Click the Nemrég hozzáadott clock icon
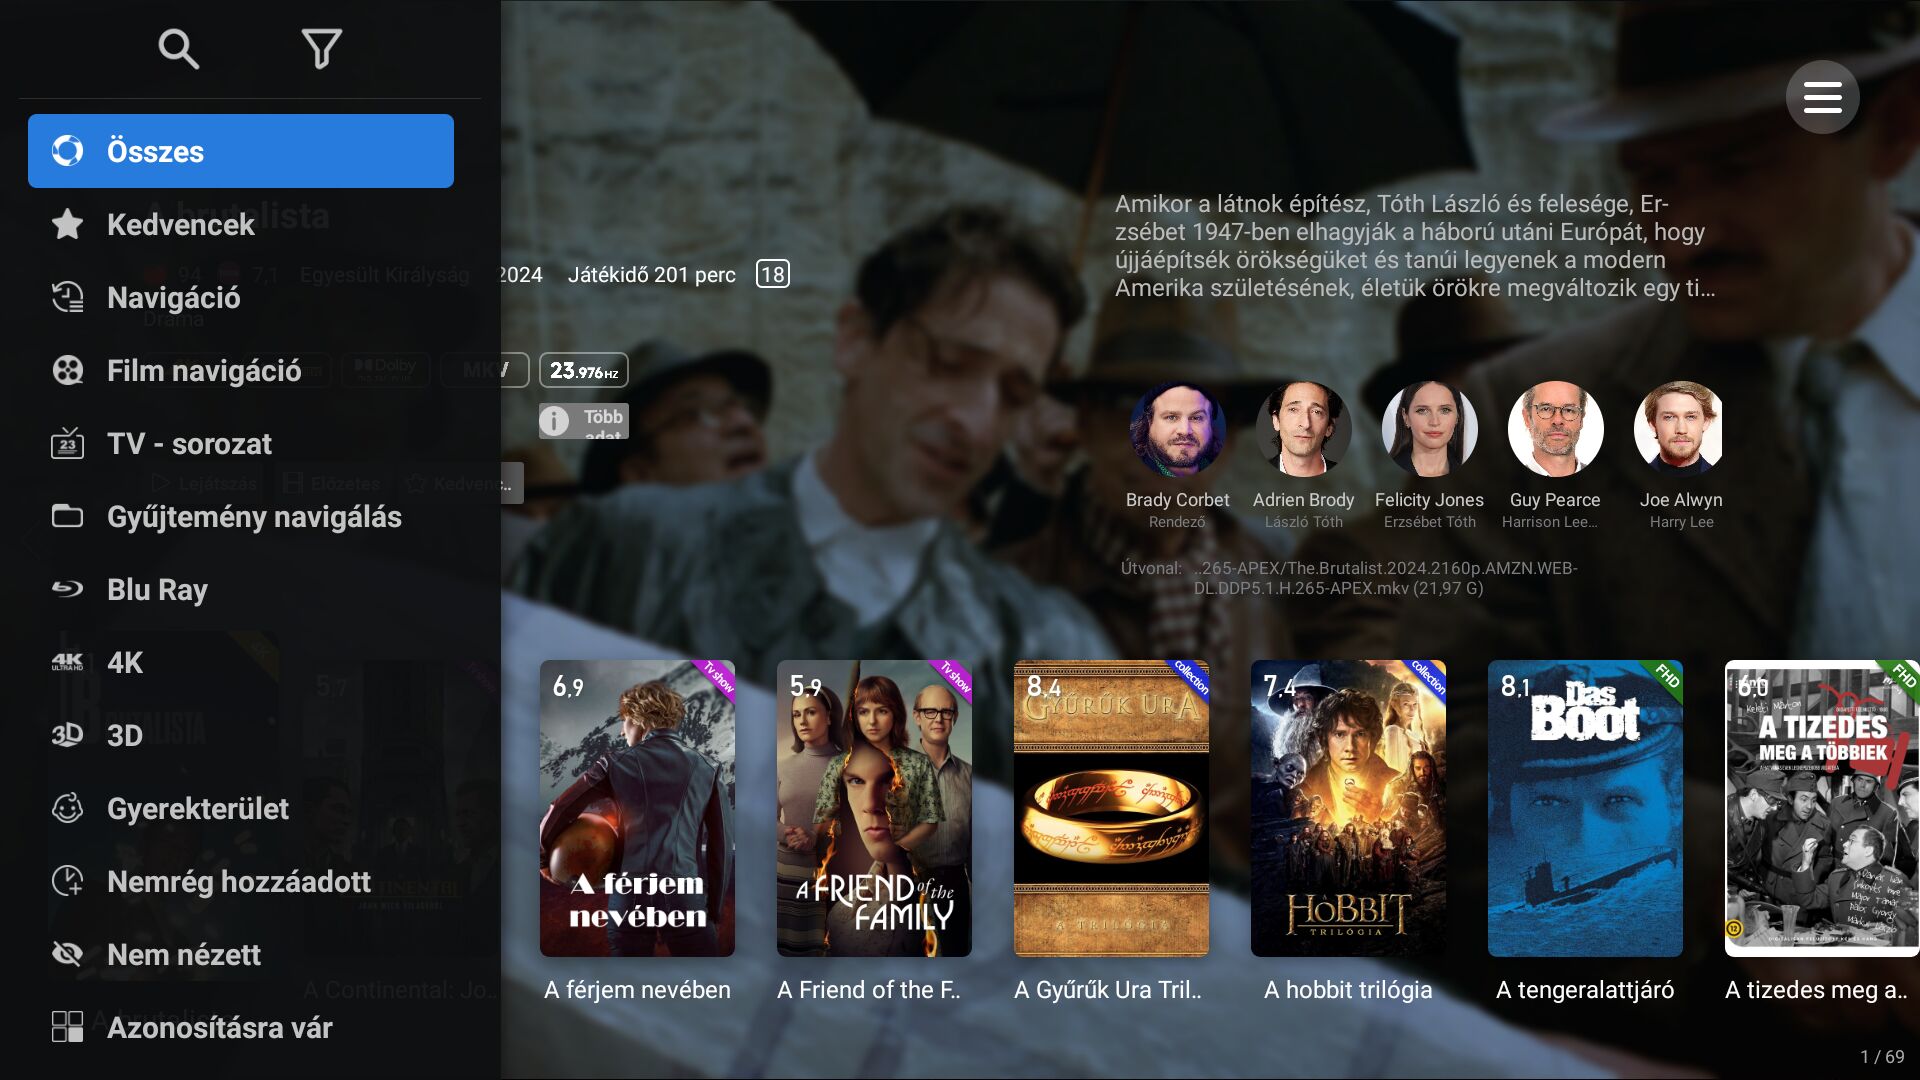Screen dimensions: 1920x1080 click(x=67, y=881)
